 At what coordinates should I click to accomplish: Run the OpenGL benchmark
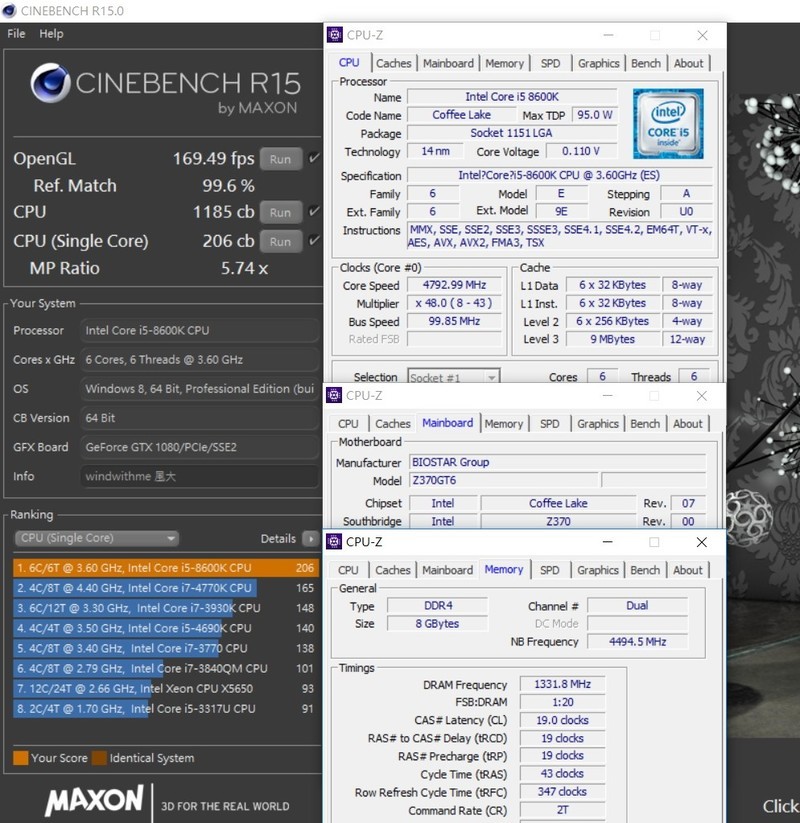point(280,157)
